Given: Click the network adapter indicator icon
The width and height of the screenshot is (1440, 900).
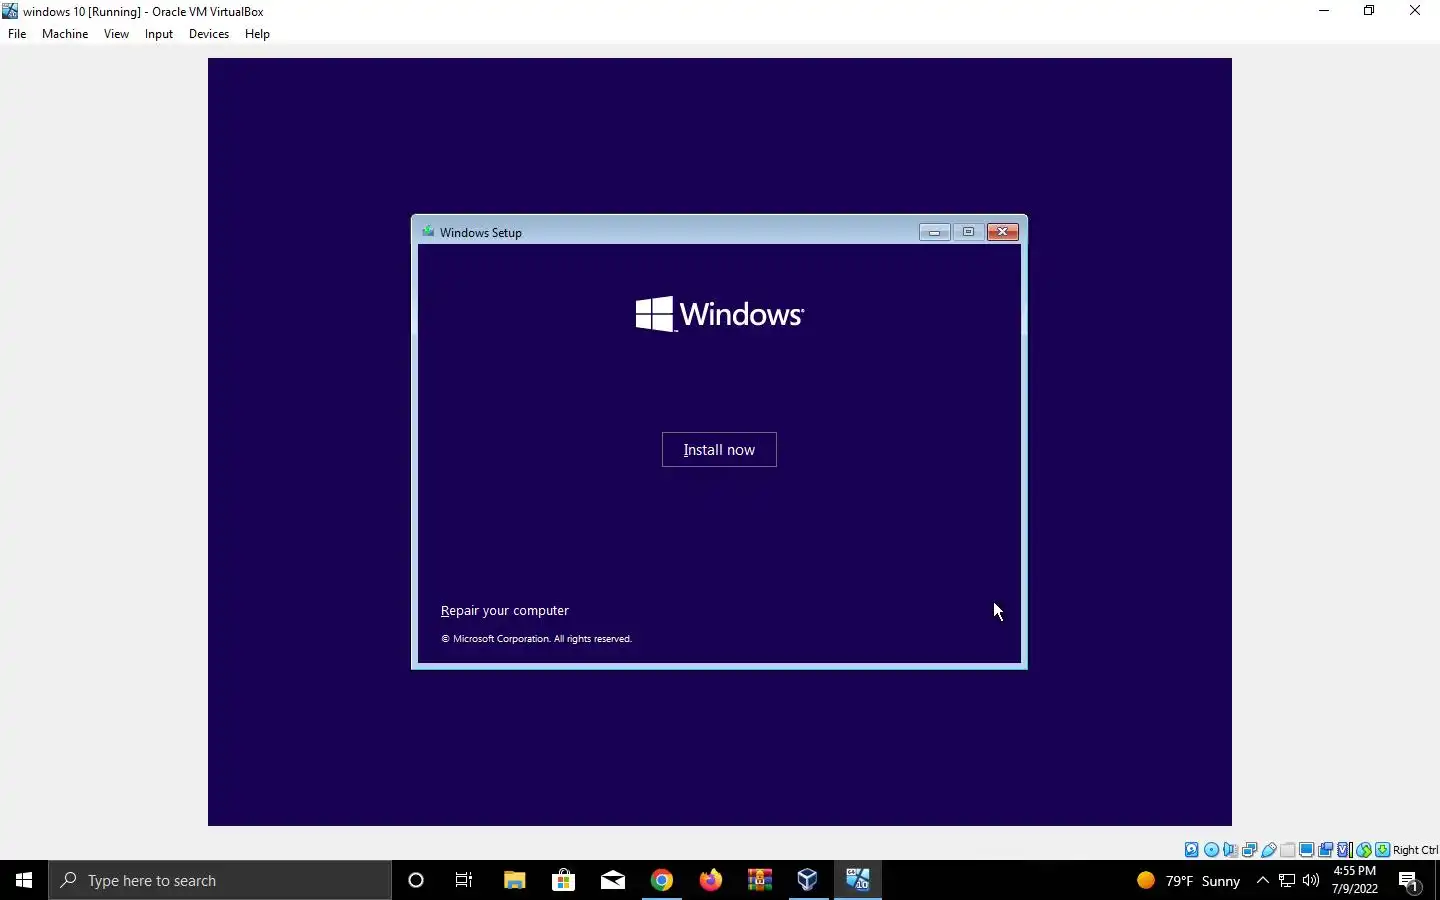Looking at the screenshot, I should (x=1249, y=850).
